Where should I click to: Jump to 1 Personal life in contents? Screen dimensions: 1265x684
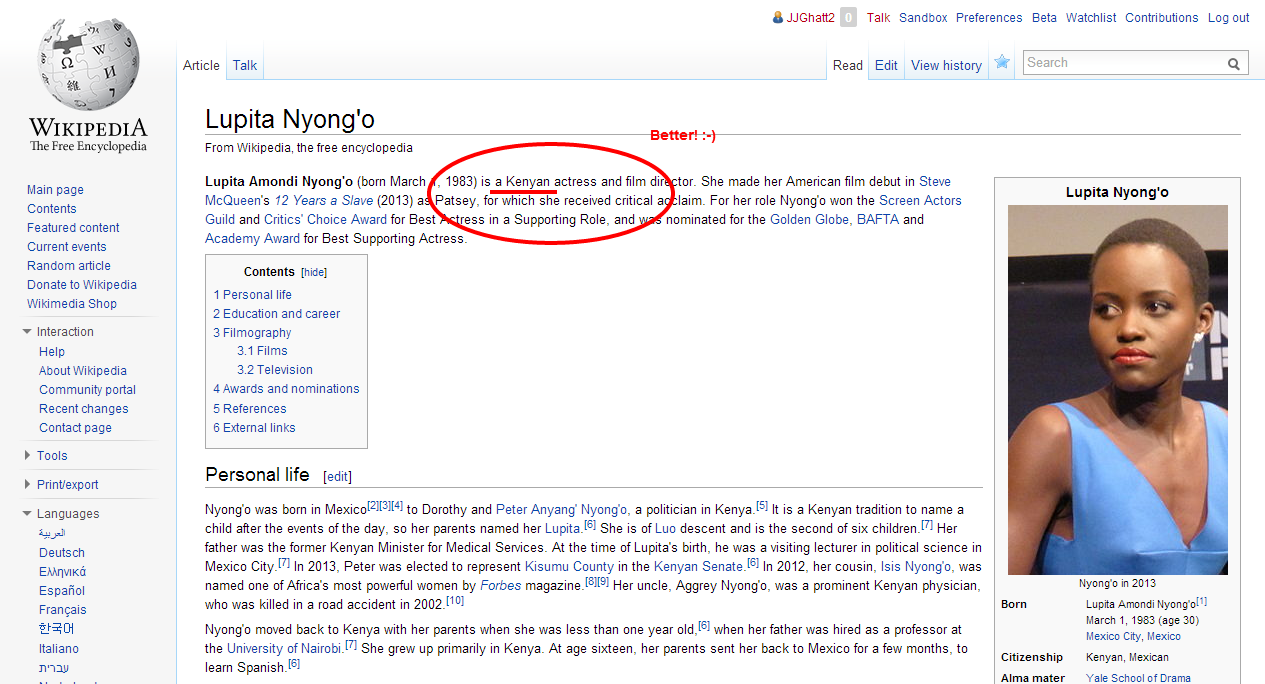253,295
